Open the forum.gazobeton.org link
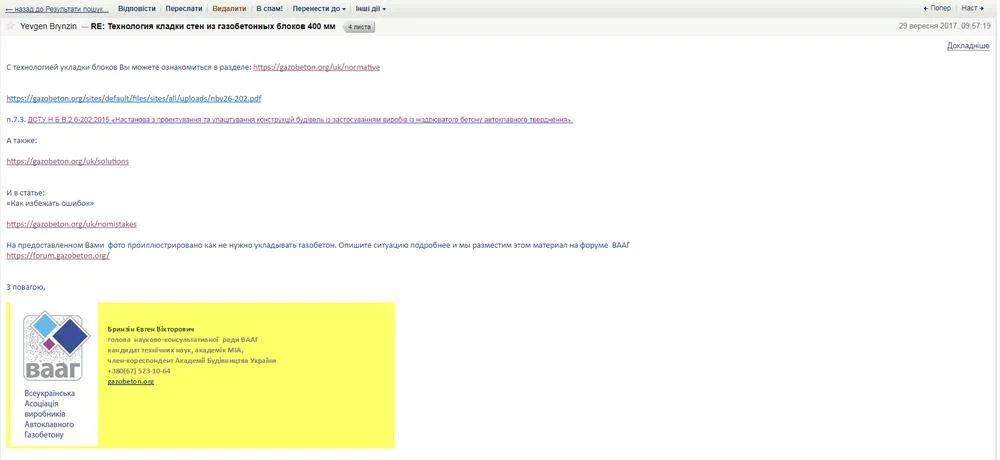Screen dimensions: 1000x460 pos(58,256)
